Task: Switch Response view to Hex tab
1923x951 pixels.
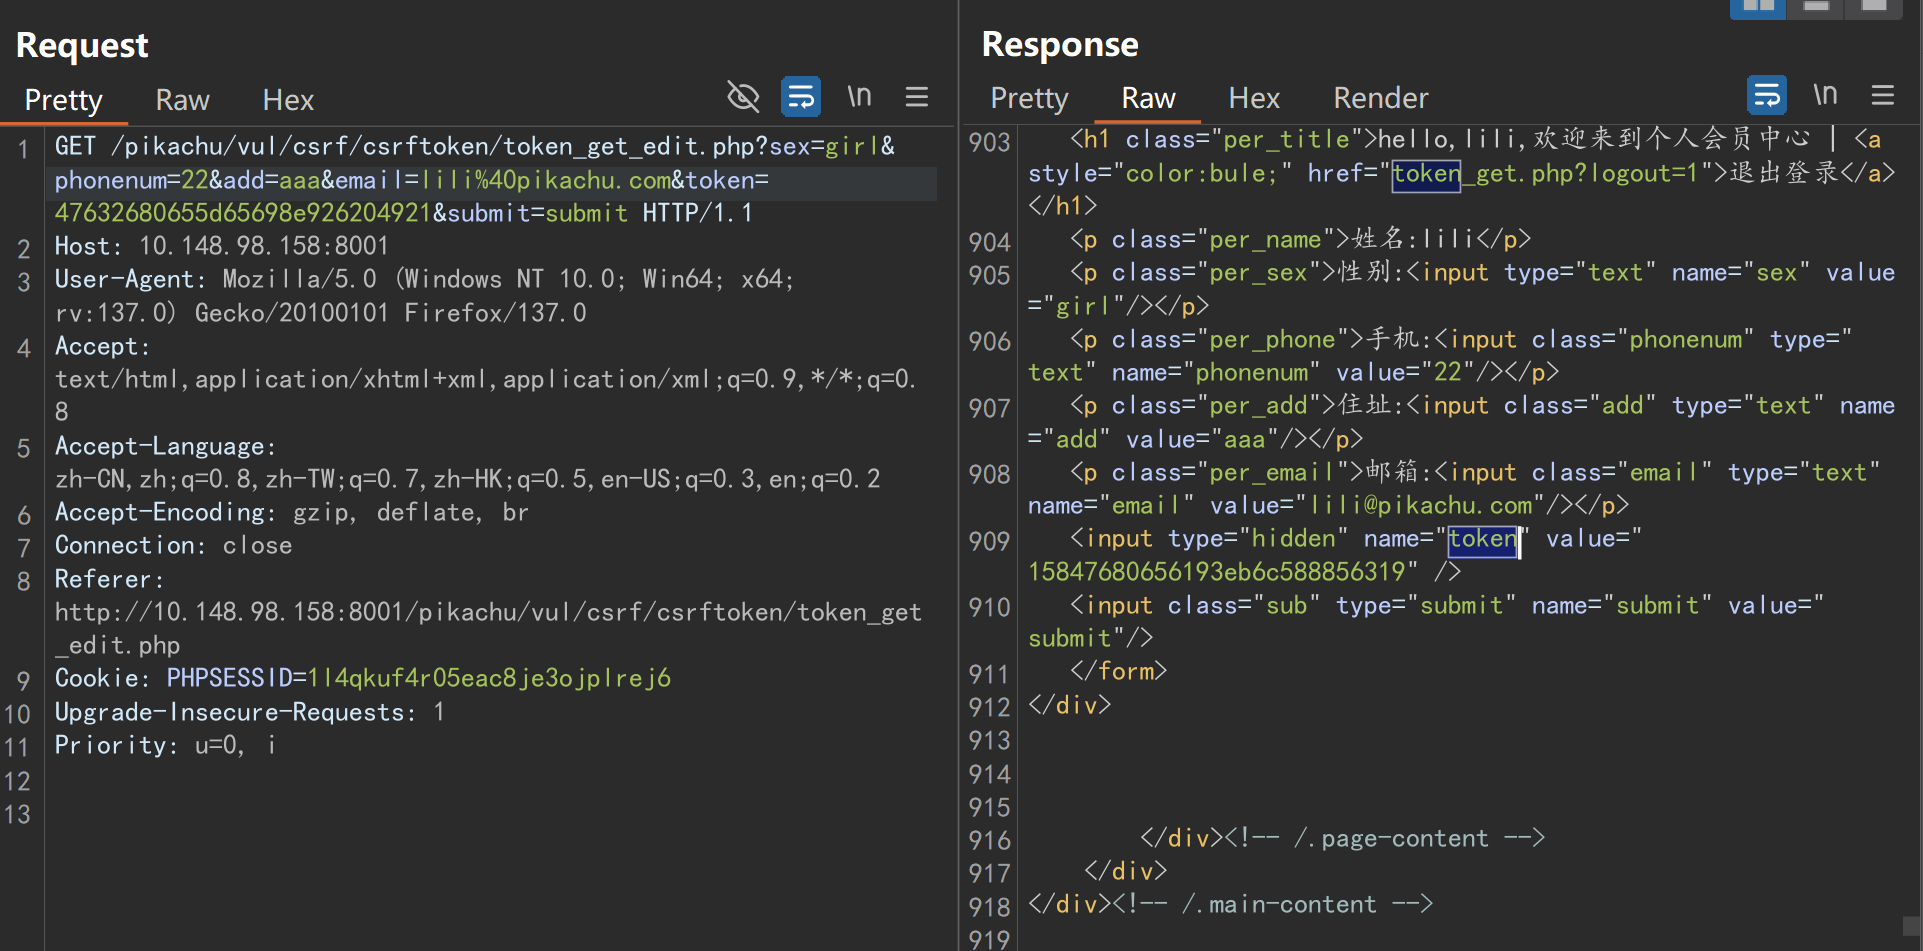Action: (x=1254, y=98)
